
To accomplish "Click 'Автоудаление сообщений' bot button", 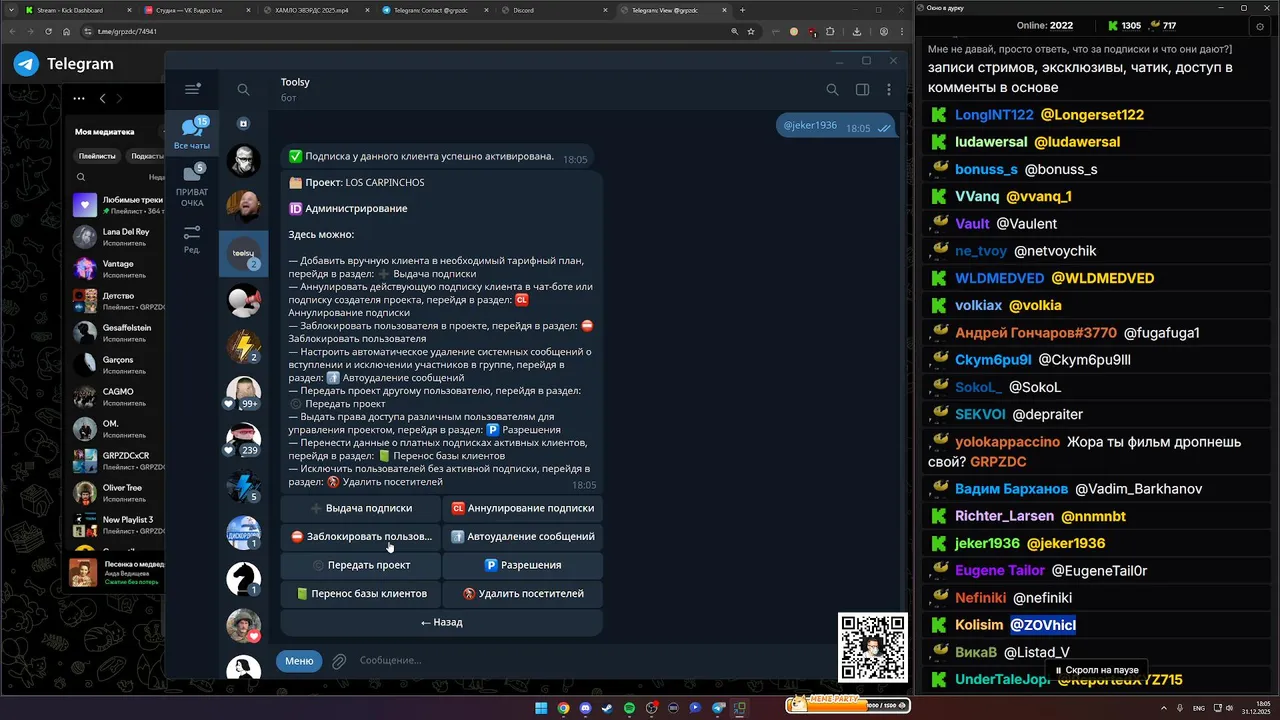I will (523, 536).
